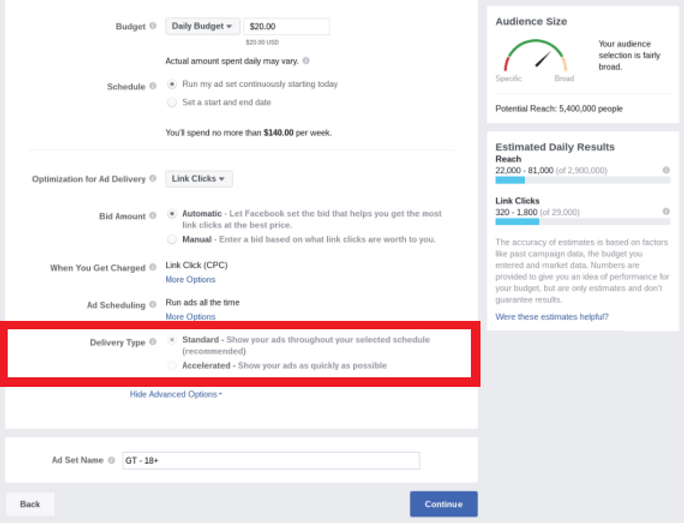Viewport: 684px width, 523px height.
Task: Open More Options under When You Get Charged
Action: (190, 280)
